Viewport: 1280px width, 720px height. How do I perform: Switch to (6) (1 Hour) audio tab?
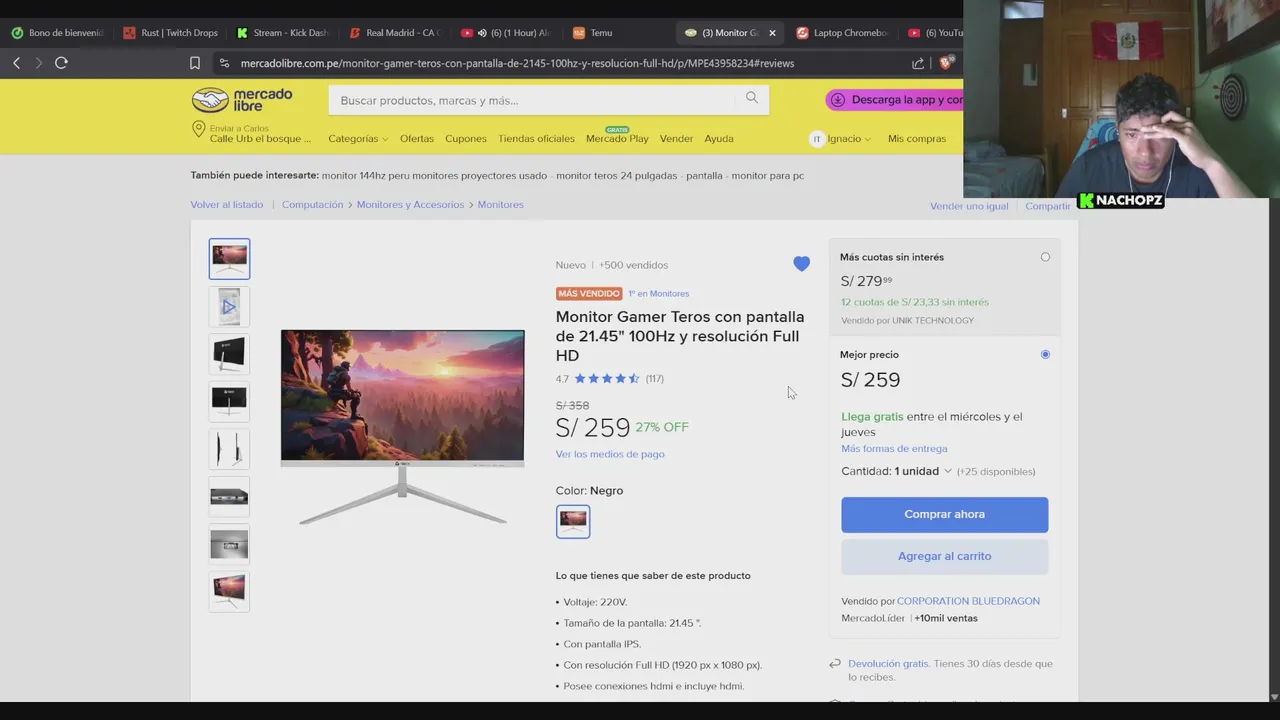(505, 33)
